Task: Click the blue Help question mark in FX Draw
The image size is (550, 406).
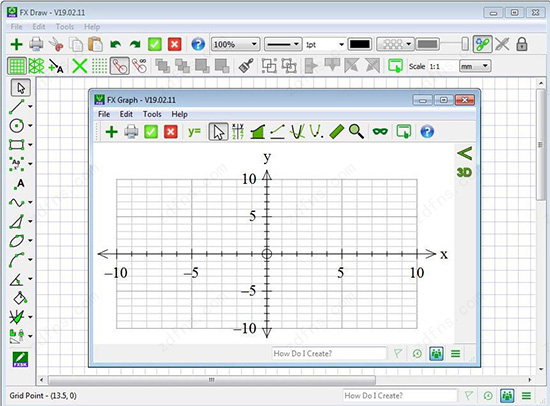Action: (x=198, y=44)
